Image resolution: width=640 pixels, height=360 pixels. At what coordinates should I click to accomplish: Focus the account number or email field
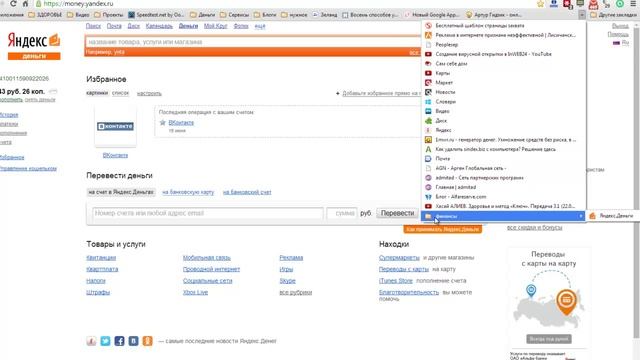208,213
